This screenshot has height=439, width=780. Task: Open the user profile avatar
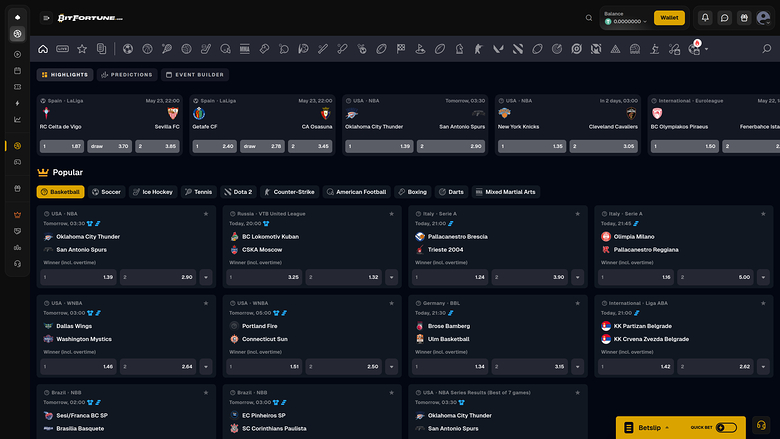coord(763,18)
